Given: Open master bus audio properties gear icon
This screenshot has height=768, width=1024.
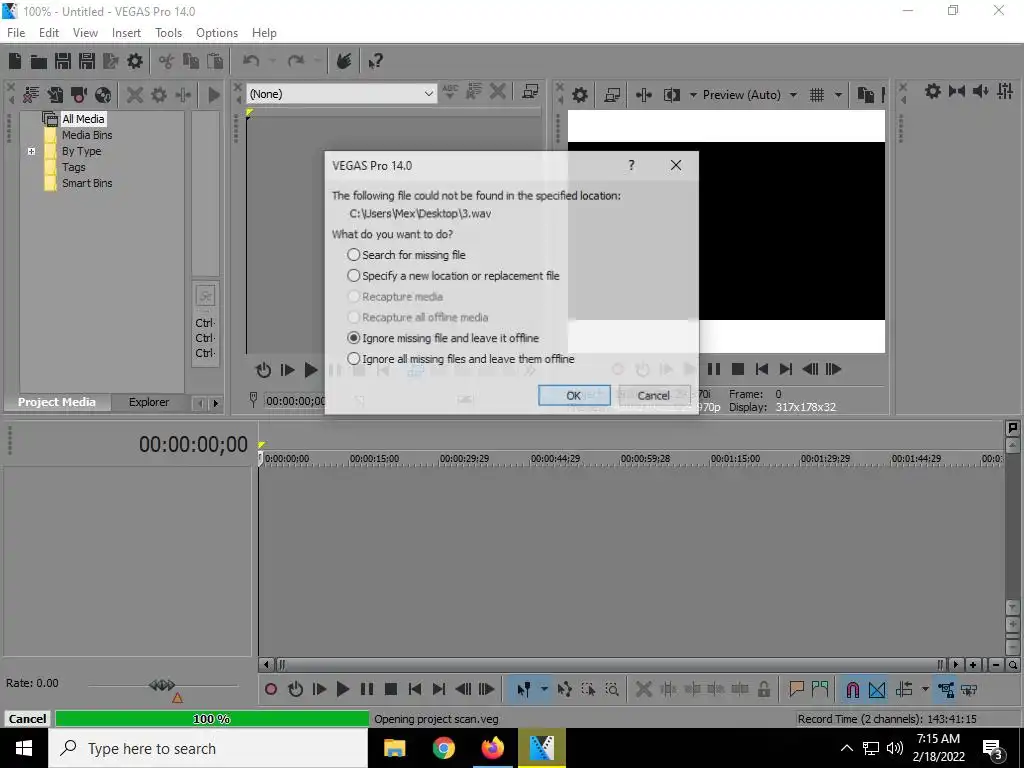Looking at the screenshot, I should (933, 91).
